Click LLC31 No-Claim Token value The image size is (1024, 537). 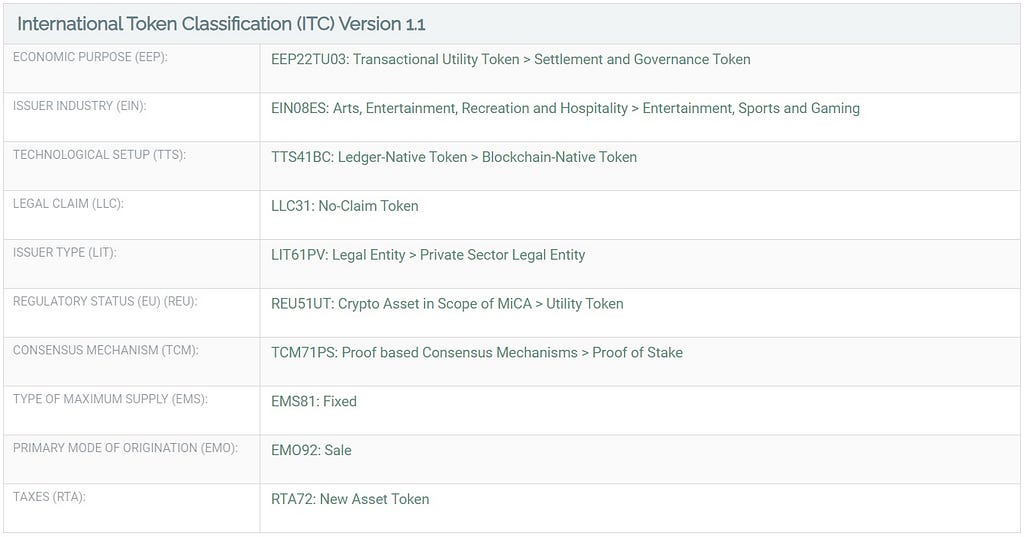(x=345, y=206)
